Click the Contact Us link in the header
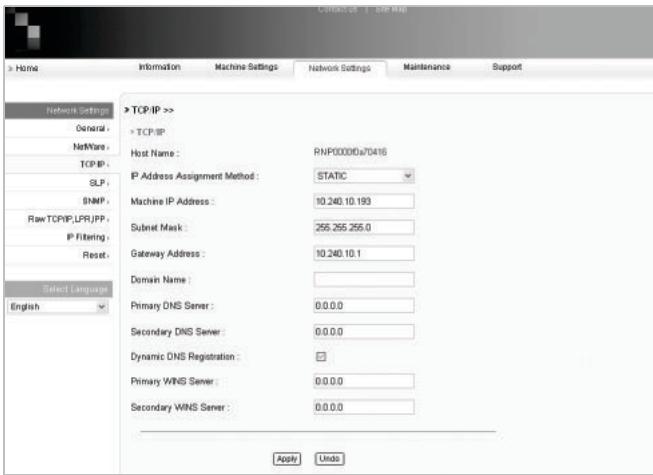Image resolution: width=653 pixels, height=475 pixels. (x=337, y=9)
